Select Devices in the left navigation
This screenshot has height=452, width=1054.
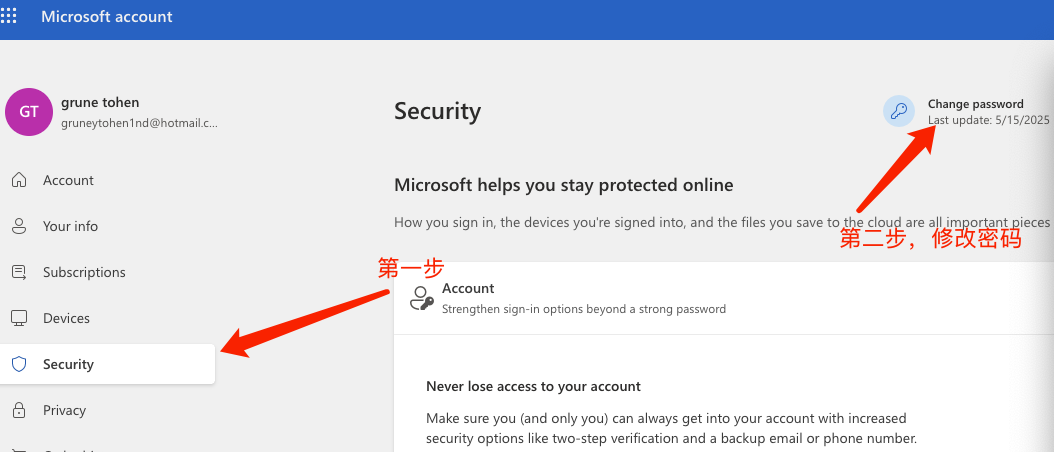[x=66, y=318]
